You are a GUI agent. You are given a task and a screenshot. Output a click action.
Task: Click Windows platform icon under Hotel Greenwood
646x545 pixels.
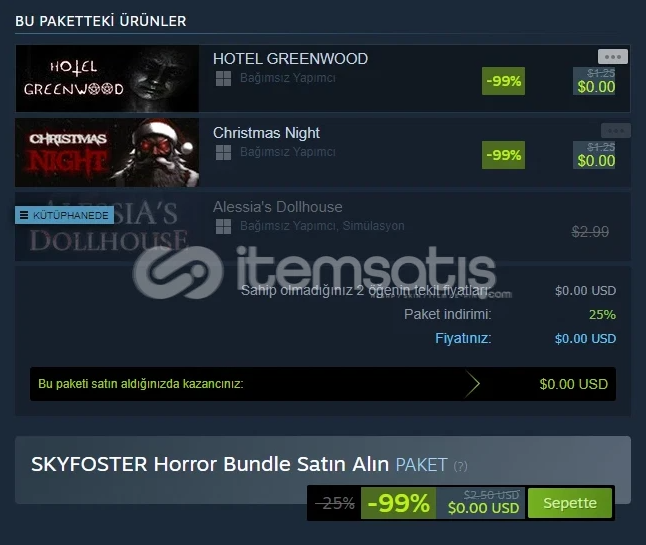click(223, 78)
